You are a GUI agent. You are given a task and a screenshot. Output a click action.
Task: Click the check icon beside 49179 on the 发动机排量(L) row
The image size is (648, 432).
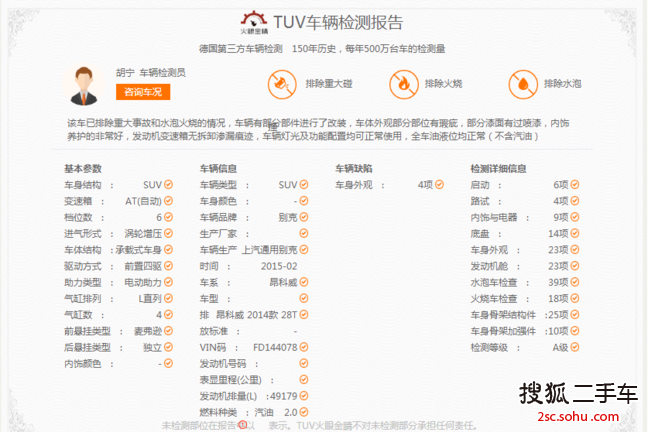[304, 396]
